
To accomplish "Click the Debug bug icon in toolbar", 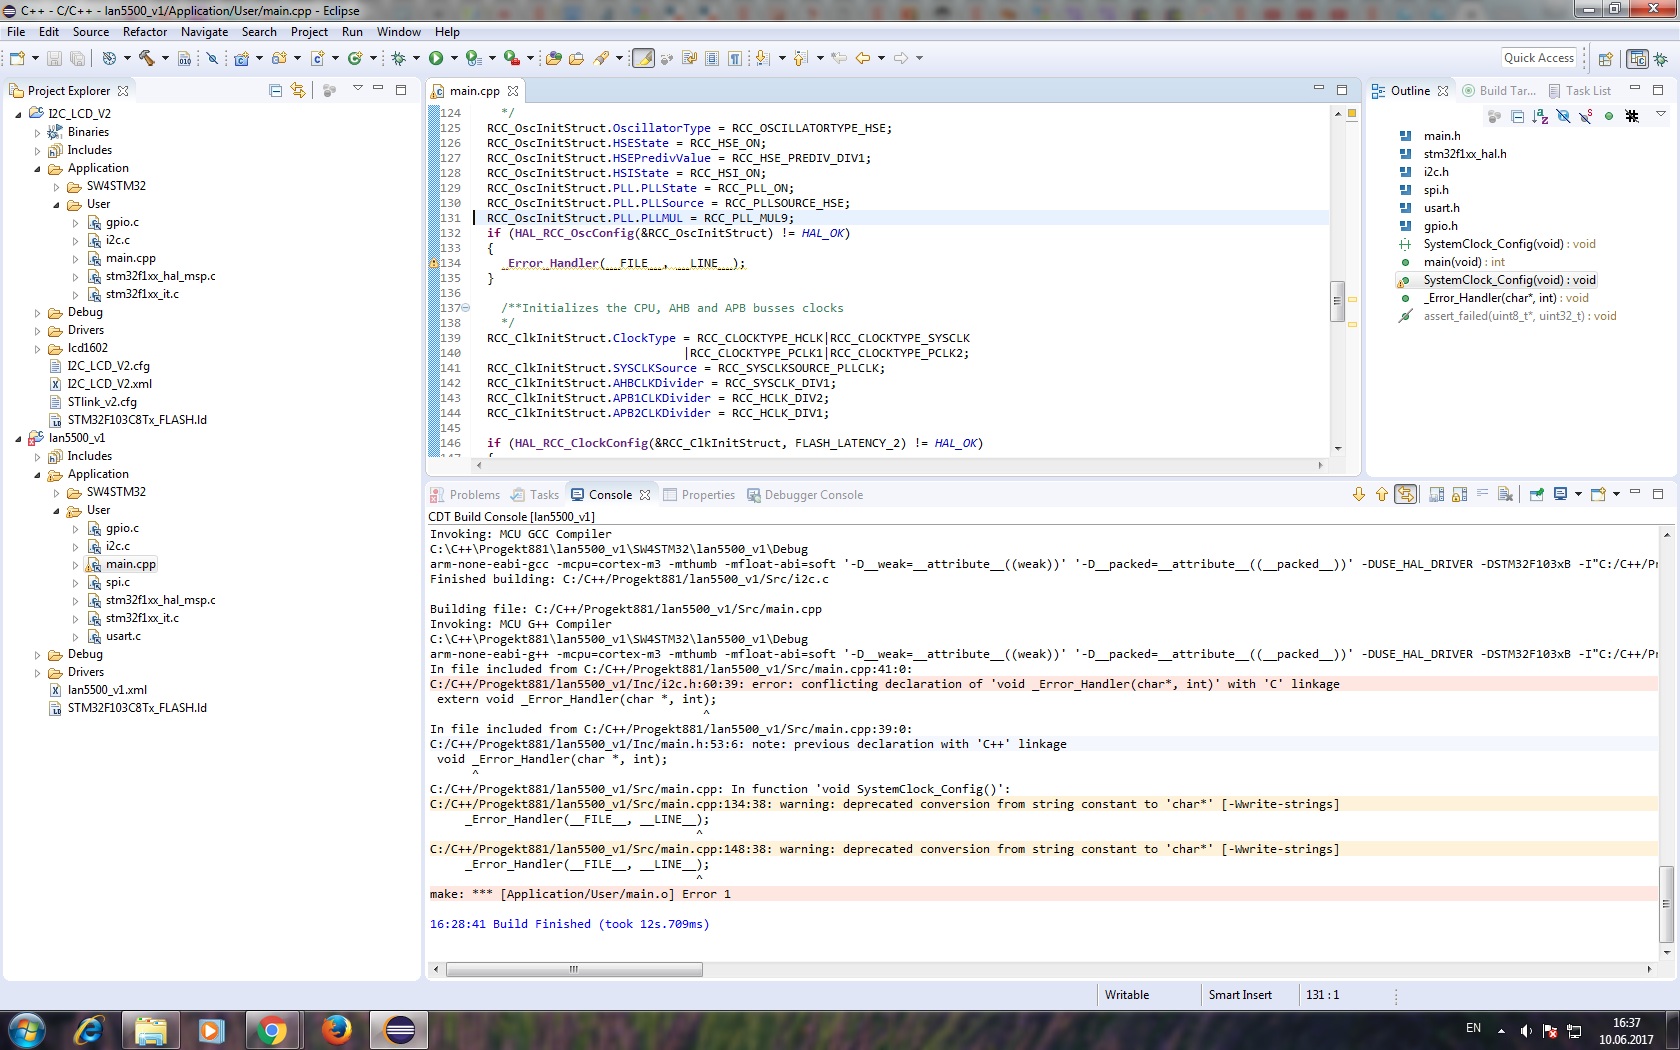I will pos(399,58).
